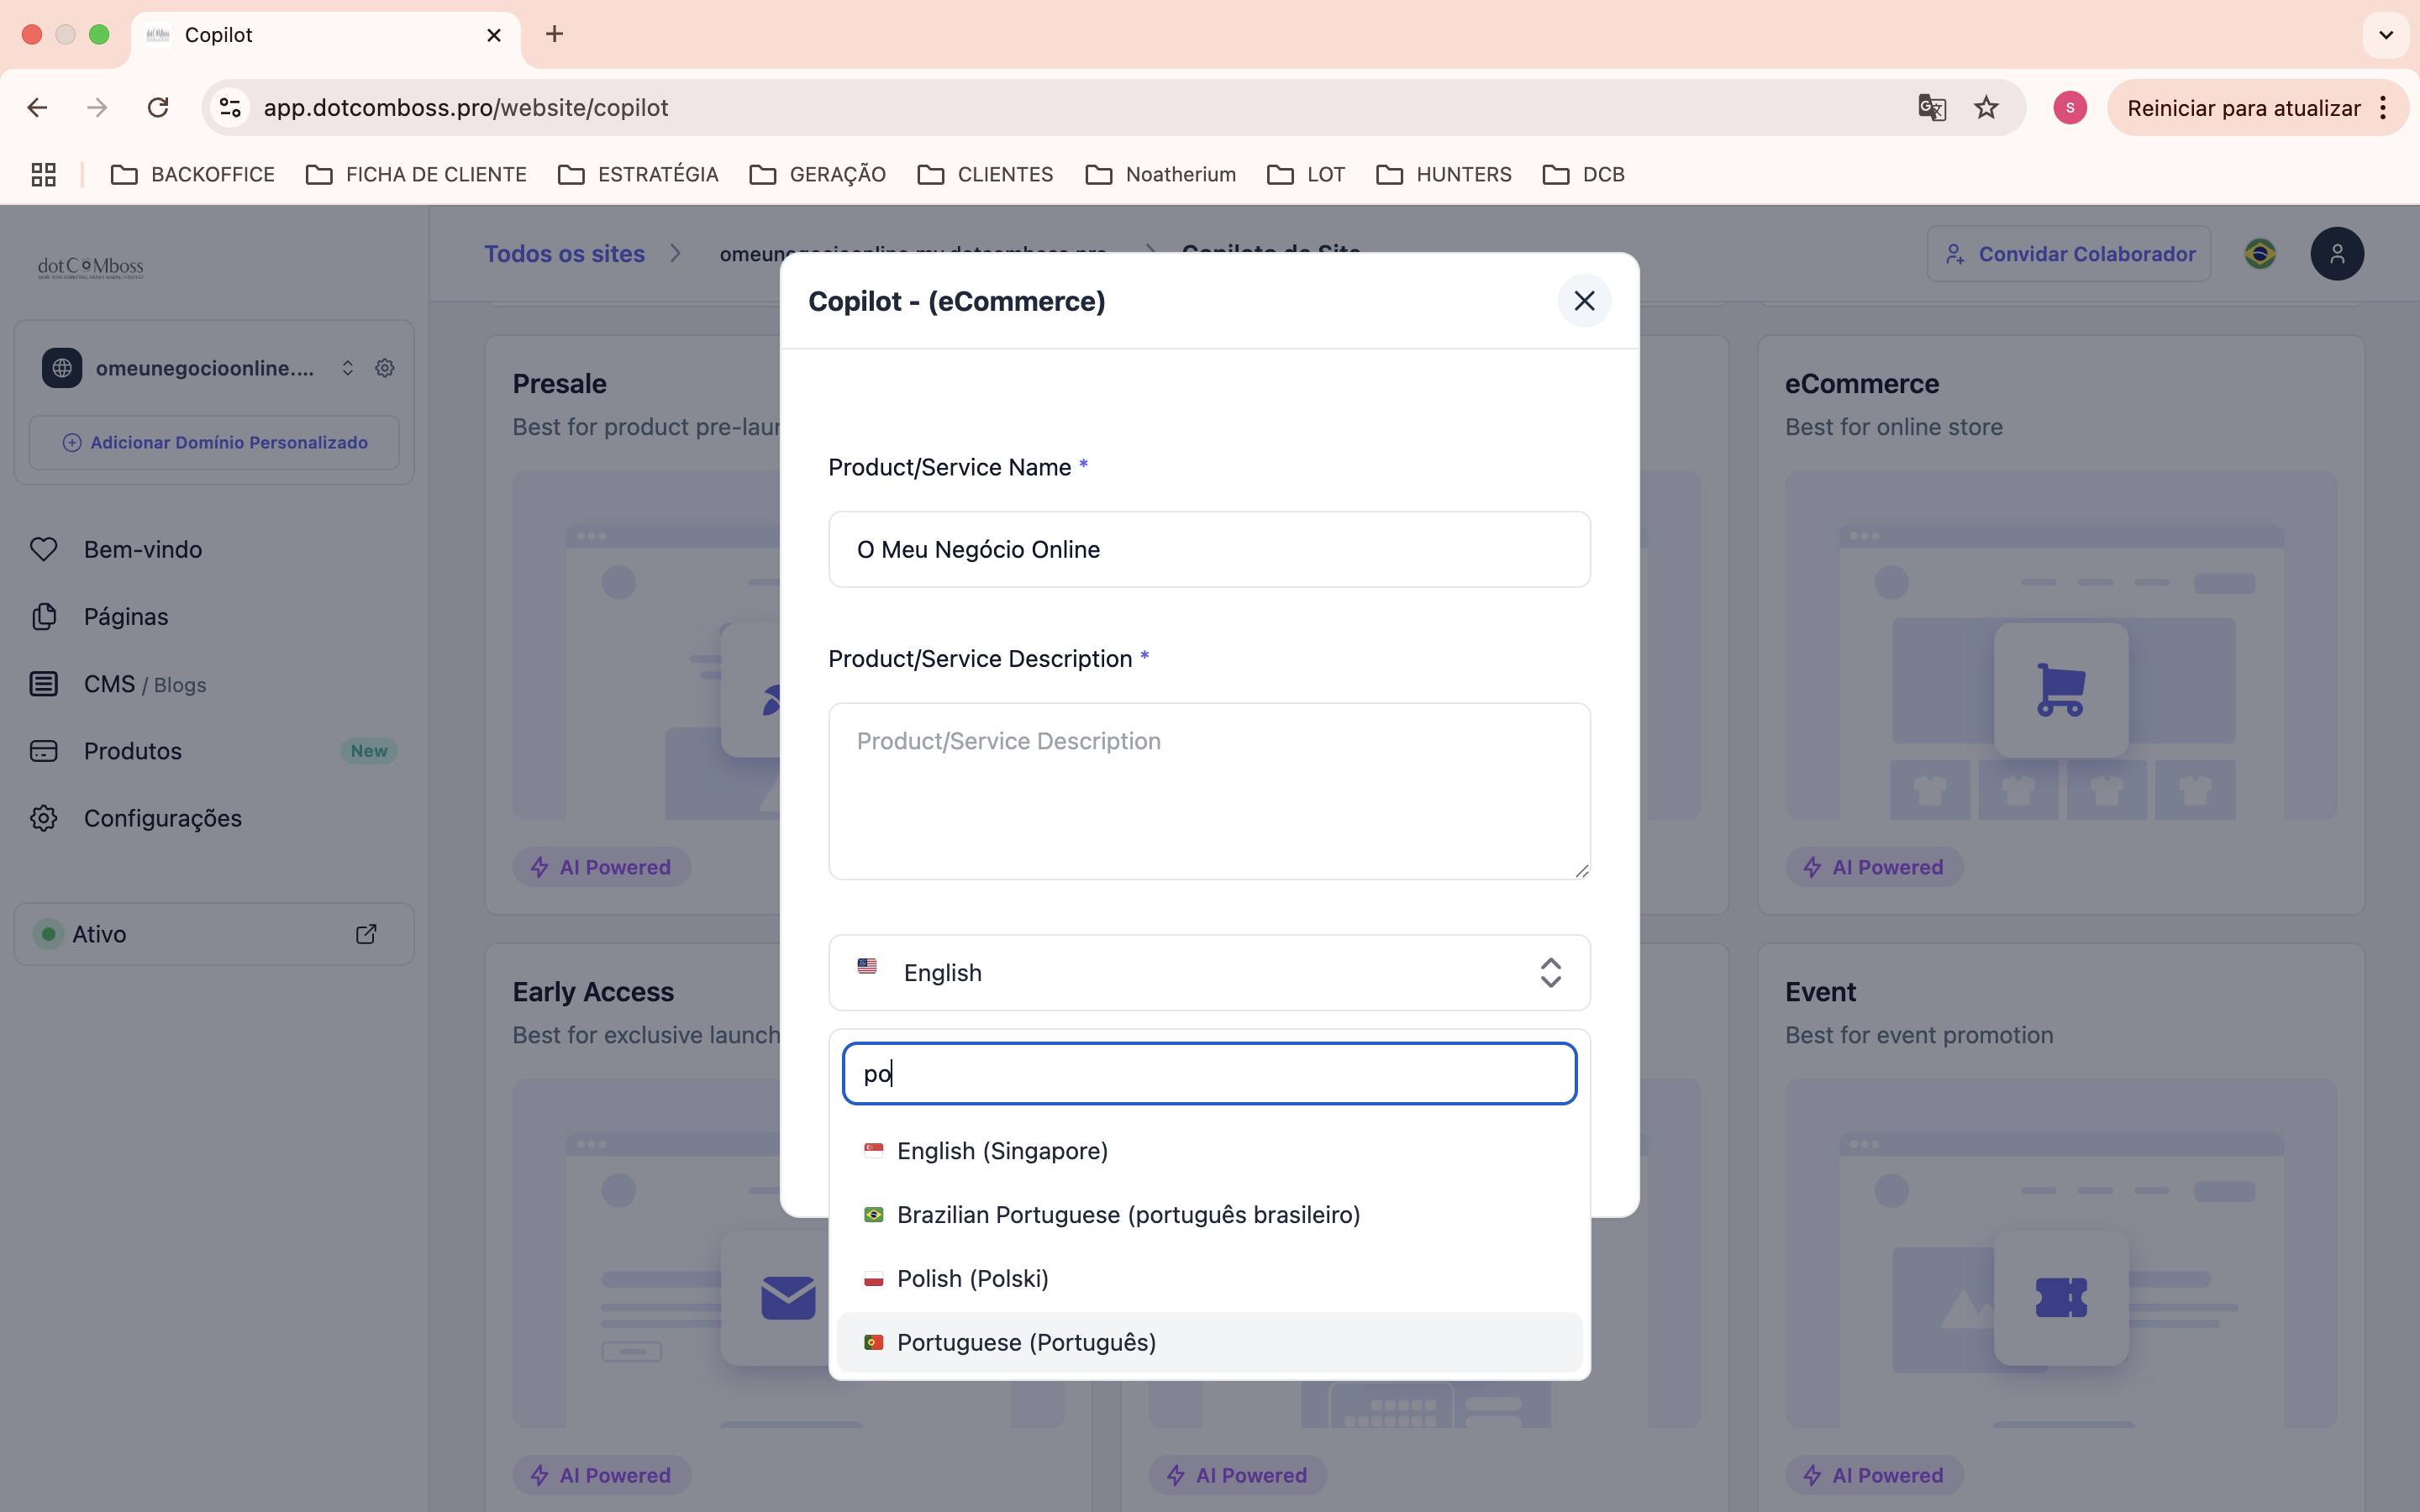Screen dimensions: 2420x1512
Task: Pick Brazilian Portuguese language option
Action: (x=1209, y=1214)
